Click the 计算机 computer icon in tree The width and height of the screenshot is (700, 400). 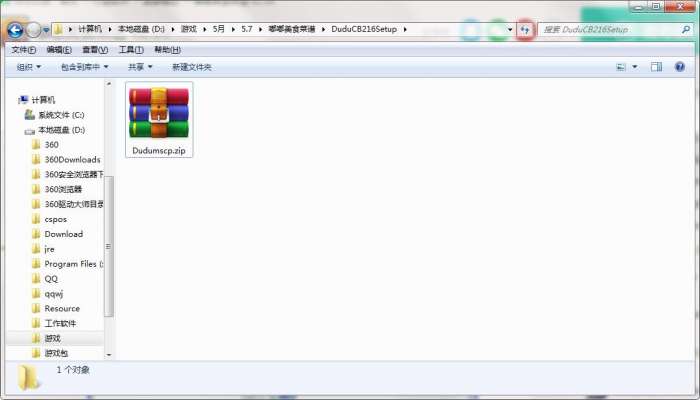23,100
